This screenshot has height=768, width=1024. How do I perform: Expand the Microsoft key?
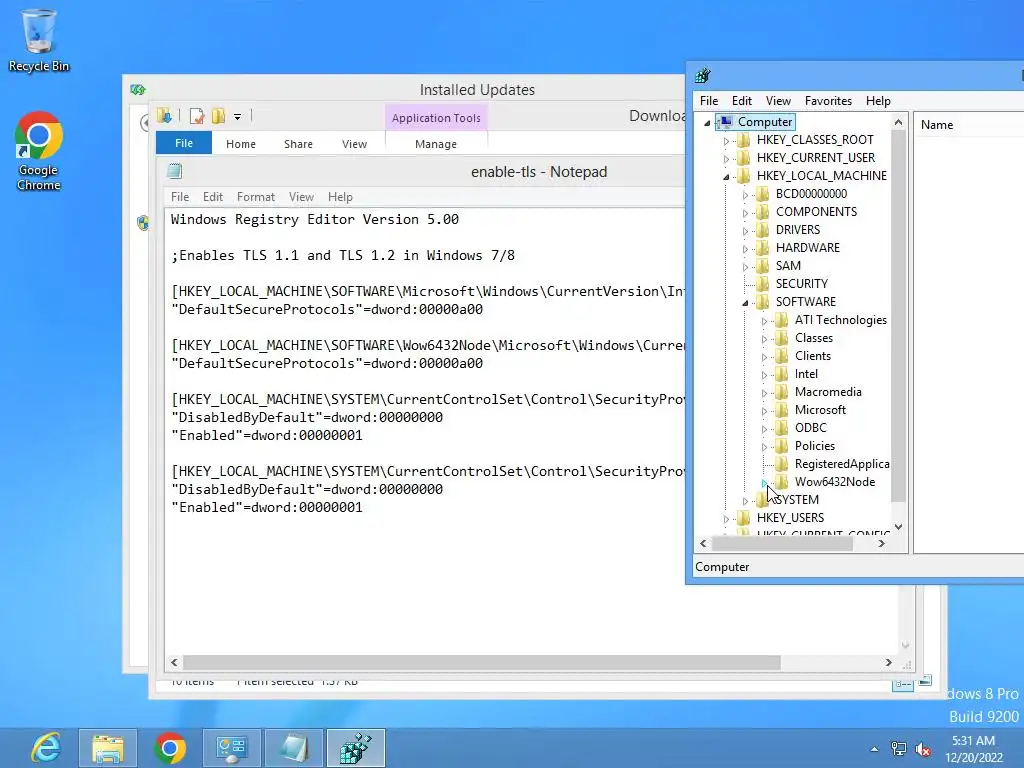[764, 411]
